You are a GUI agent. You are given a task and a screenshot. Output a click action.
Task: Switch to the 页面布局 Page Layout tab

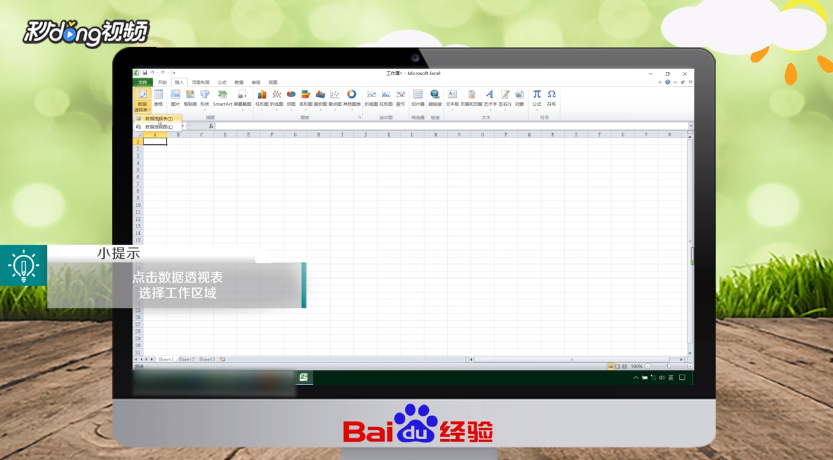pos(201,82)
